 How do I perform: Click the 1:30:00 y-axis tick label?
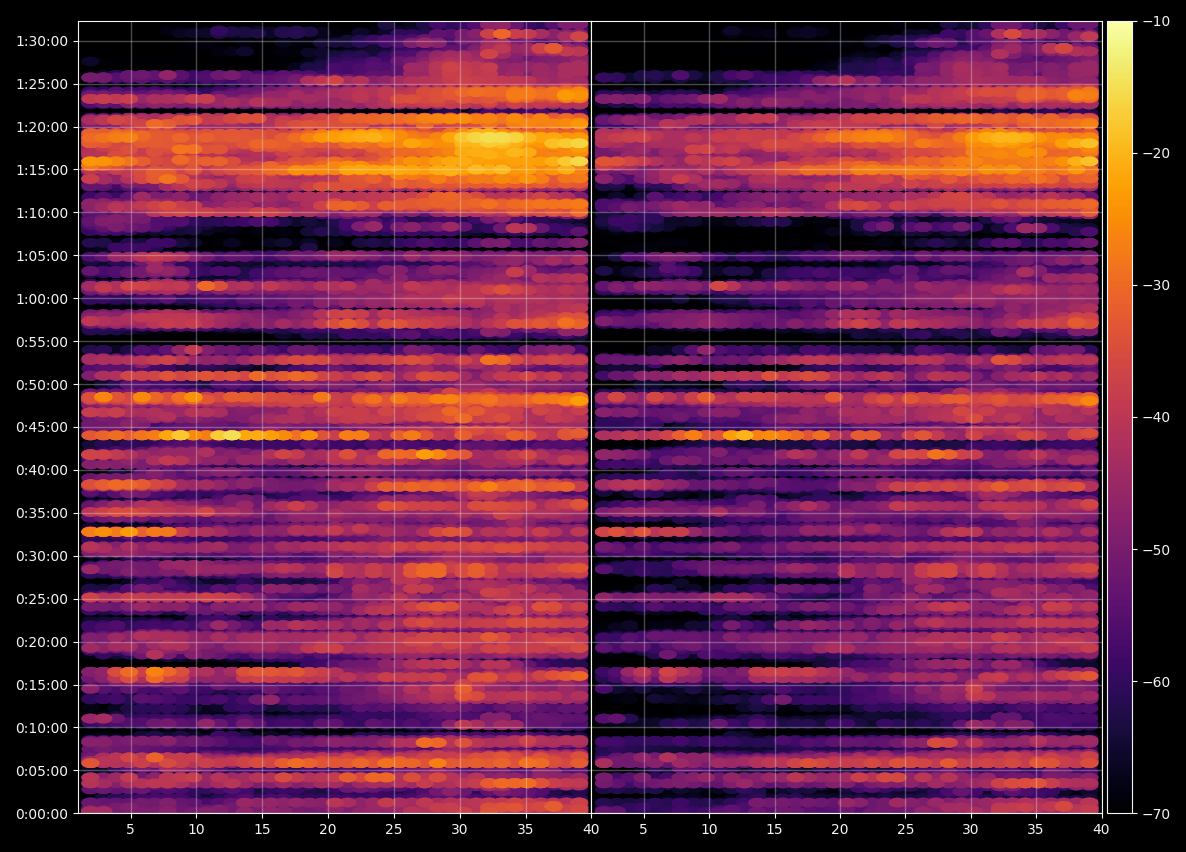(x=42, y=42)
